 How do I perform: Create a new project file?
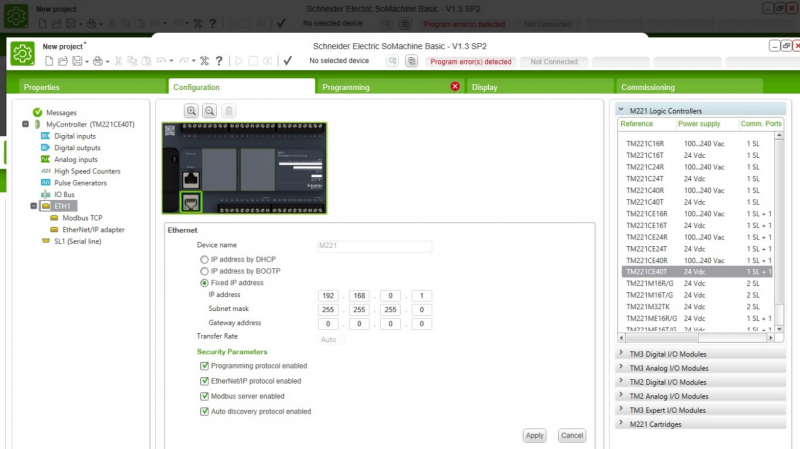click(x=49, y=61)
